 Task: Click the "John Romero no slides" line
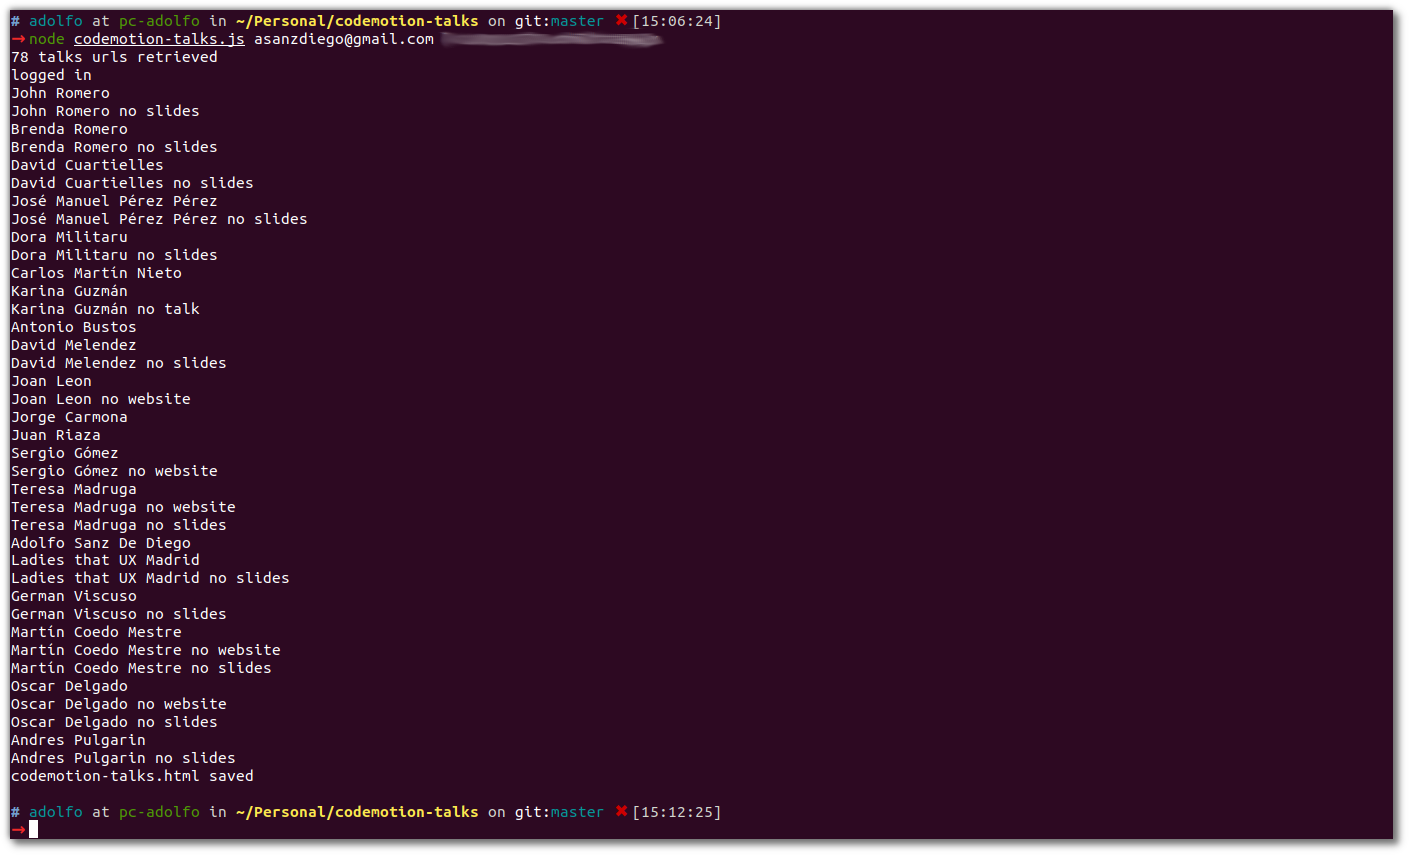click(105, 111)
